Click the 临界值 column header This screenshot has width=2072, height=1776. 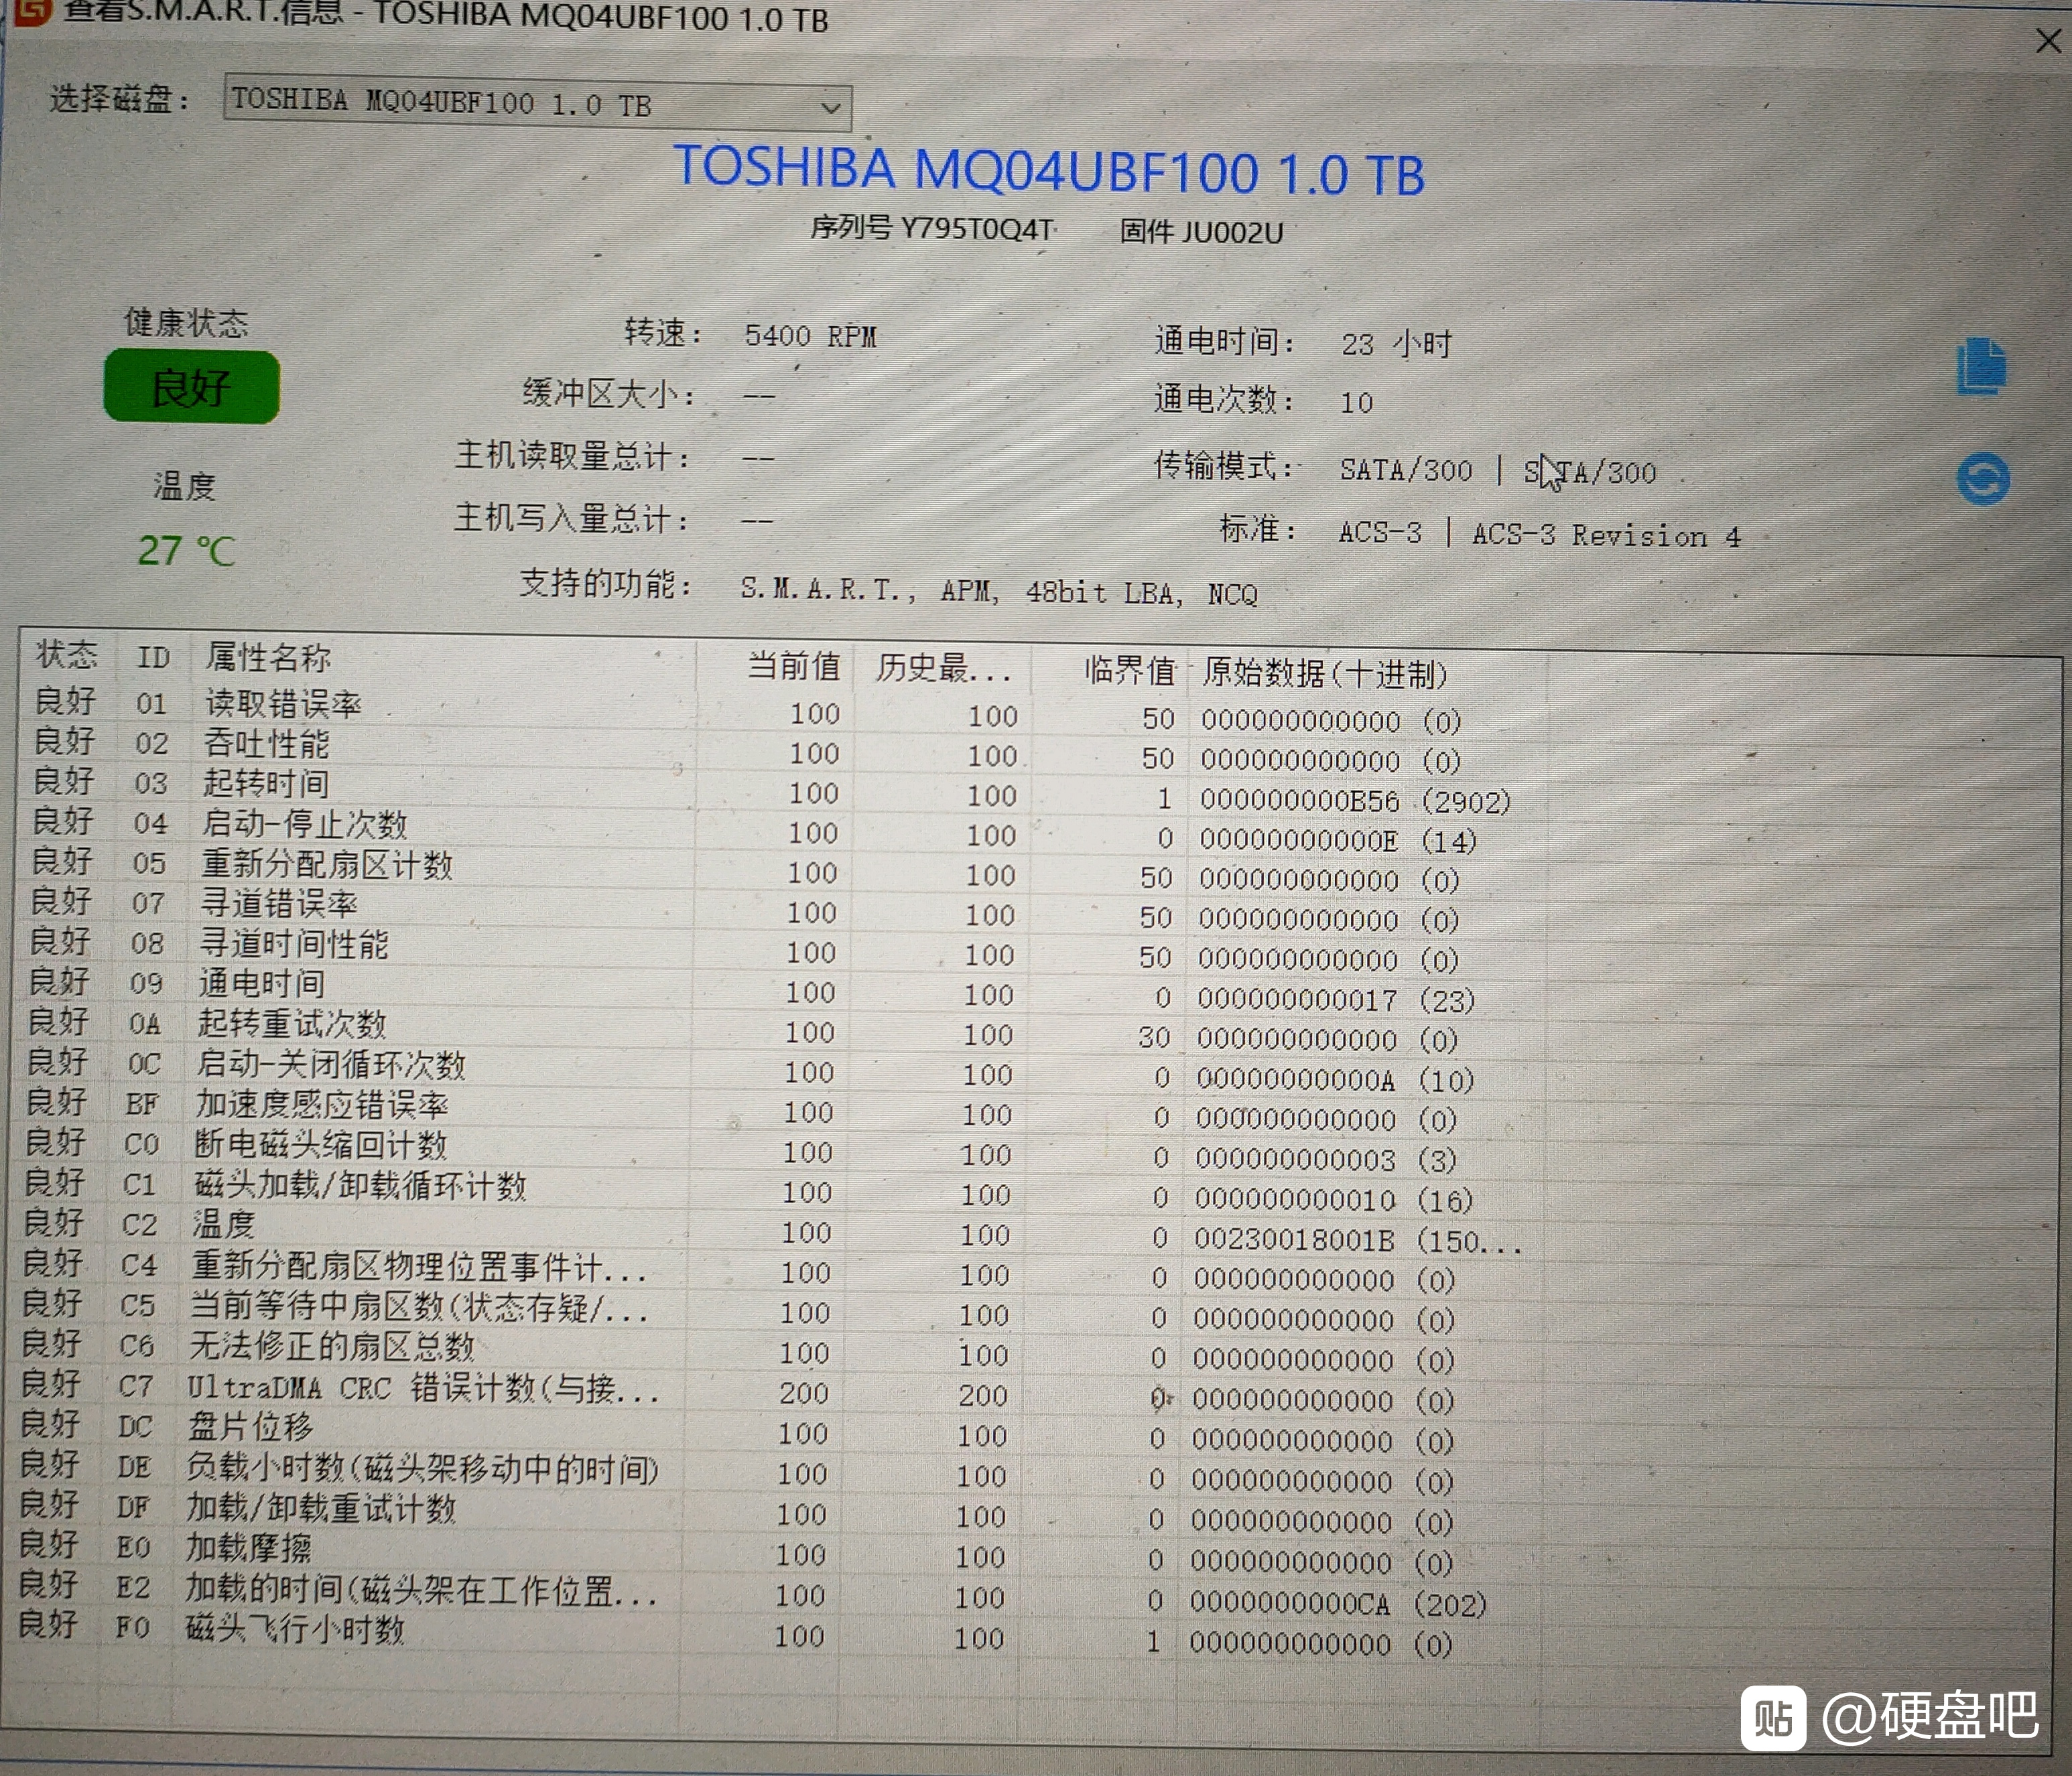coord(1130,670)
